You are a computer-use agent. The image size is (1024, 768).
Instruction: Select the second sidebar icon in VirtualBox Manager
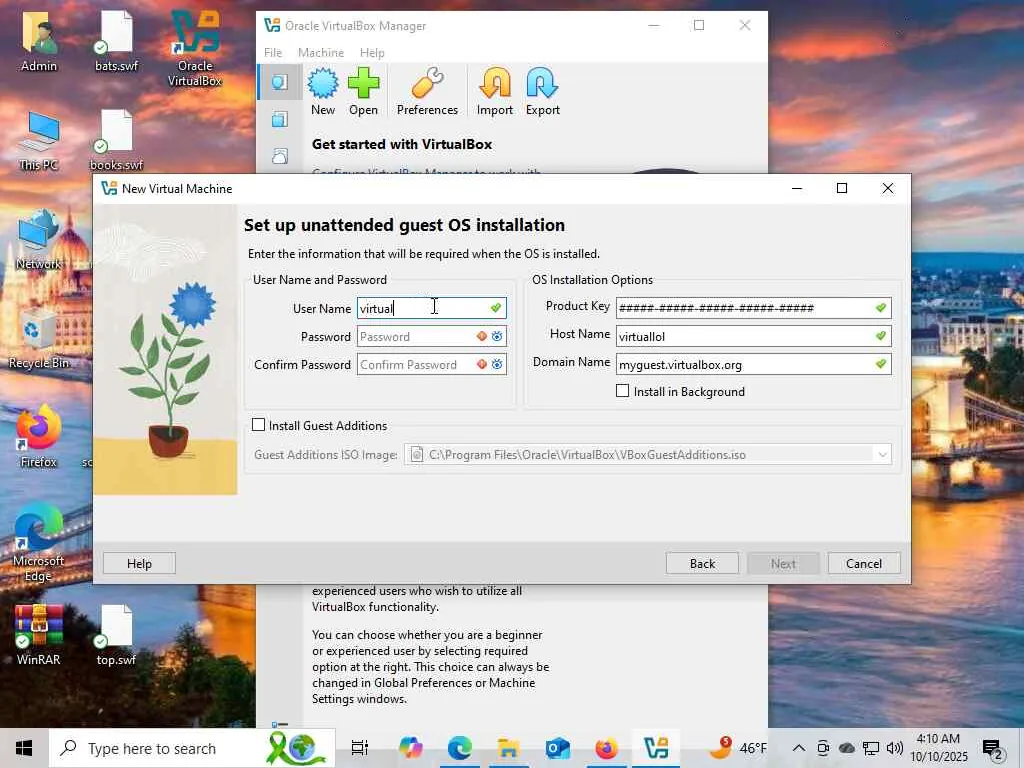pyautogui.click(x=280, y=119)
